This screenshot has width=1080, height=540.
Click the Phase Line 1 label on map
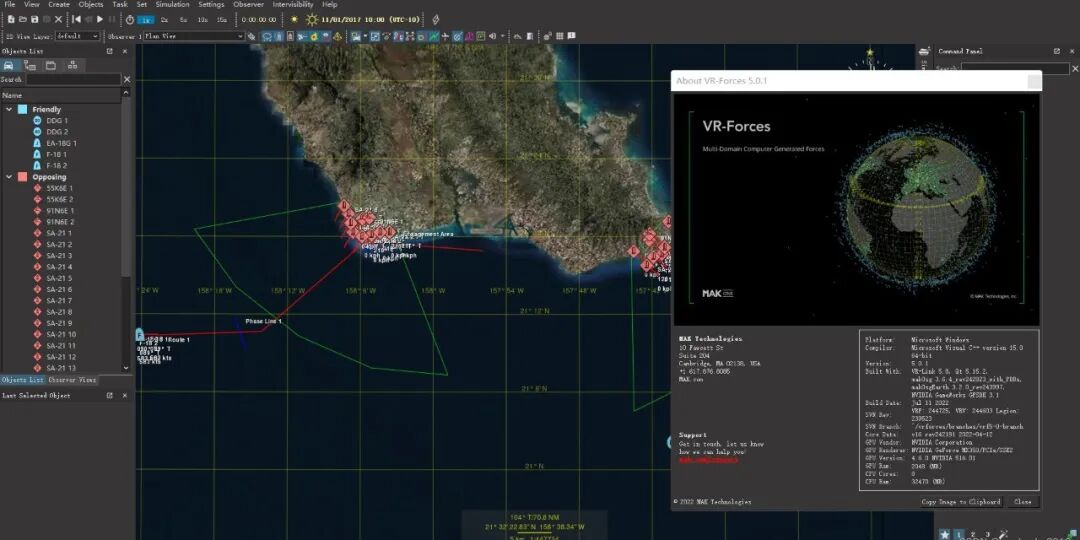click(263, 322)
